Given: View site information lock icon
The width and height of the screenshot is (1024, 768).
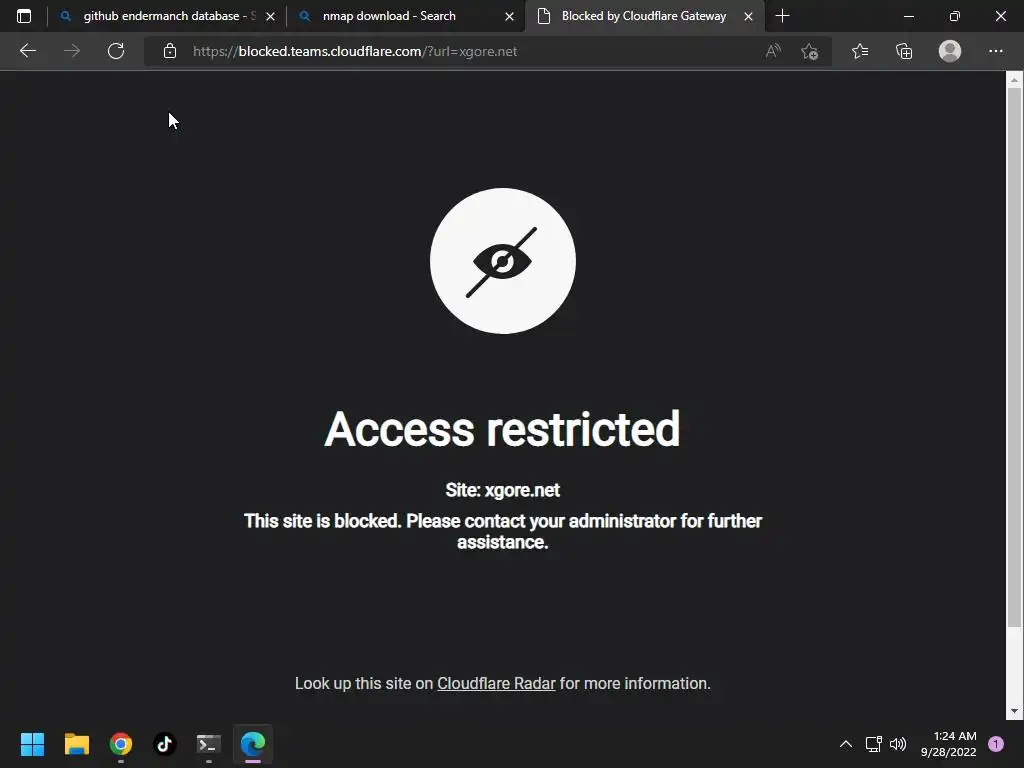Looking at the screenshot, I should [x=170, y=51].
